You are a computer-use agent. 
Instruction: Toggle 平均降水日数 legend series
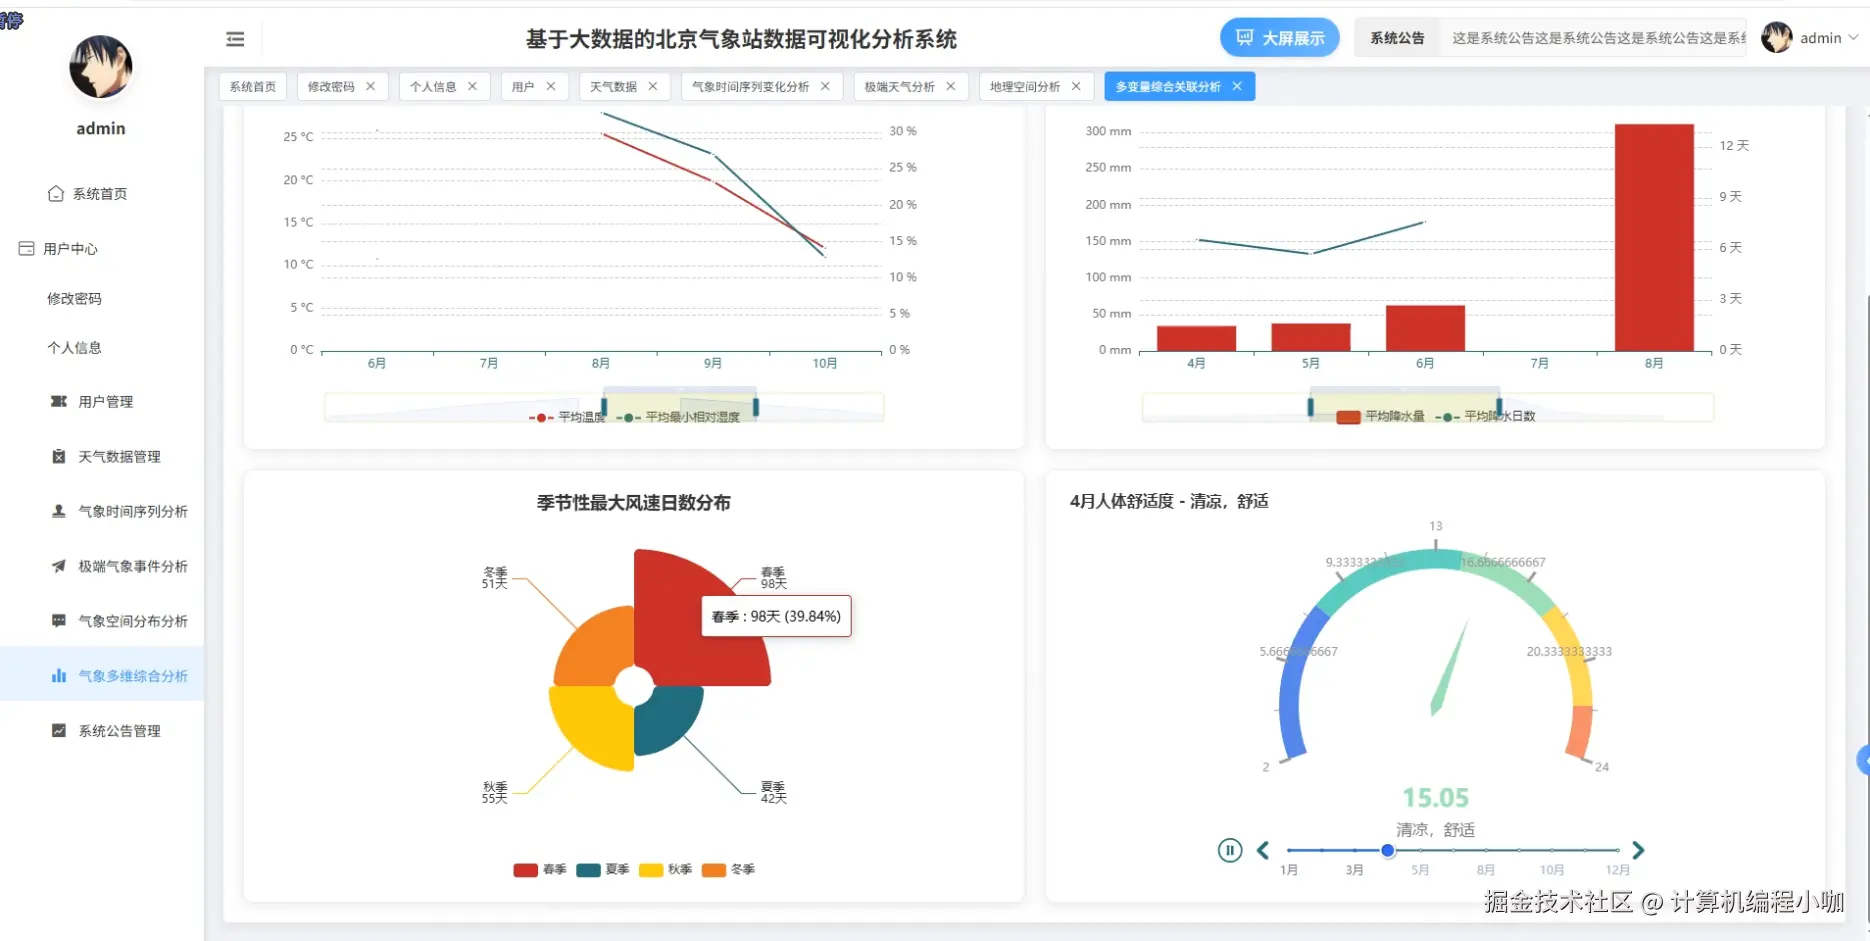coord(1486,417)
